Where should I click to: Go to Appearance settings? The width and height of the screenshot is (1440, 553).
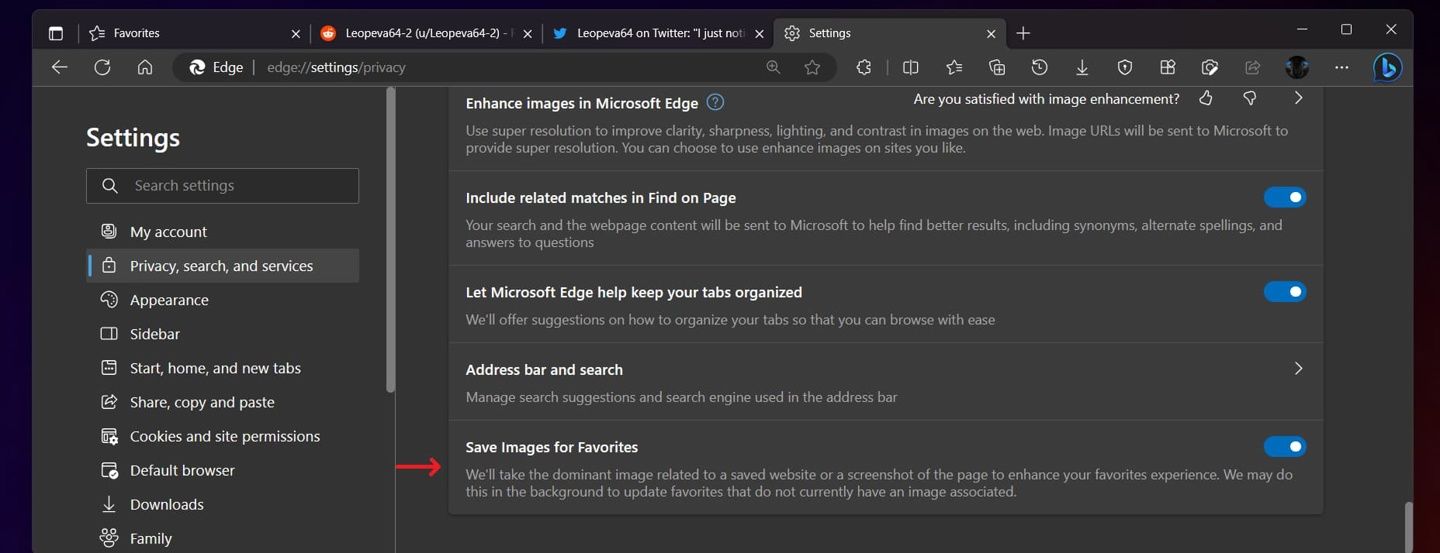pos(222,299)
